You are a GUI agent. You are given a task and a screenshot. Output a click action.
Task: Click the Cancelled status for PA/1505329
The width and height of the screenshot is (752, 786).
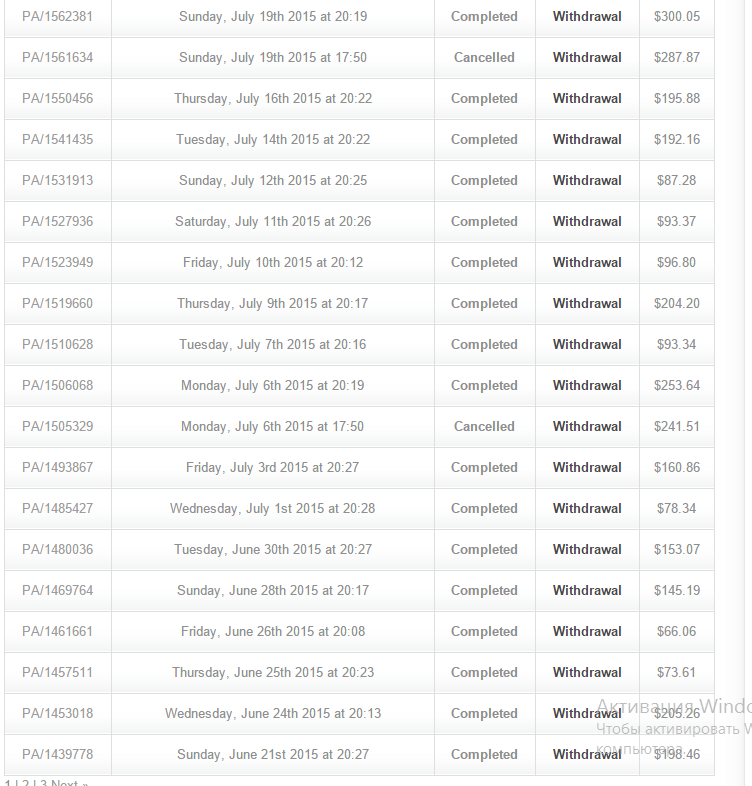click(x=484, y=426)
